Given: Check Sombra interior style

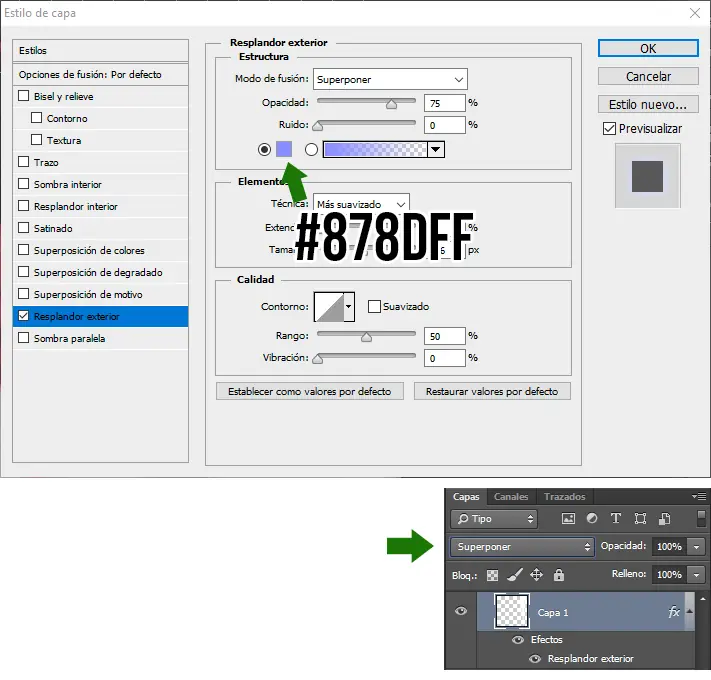Looking at the screenshot, I should pos(24,184).
